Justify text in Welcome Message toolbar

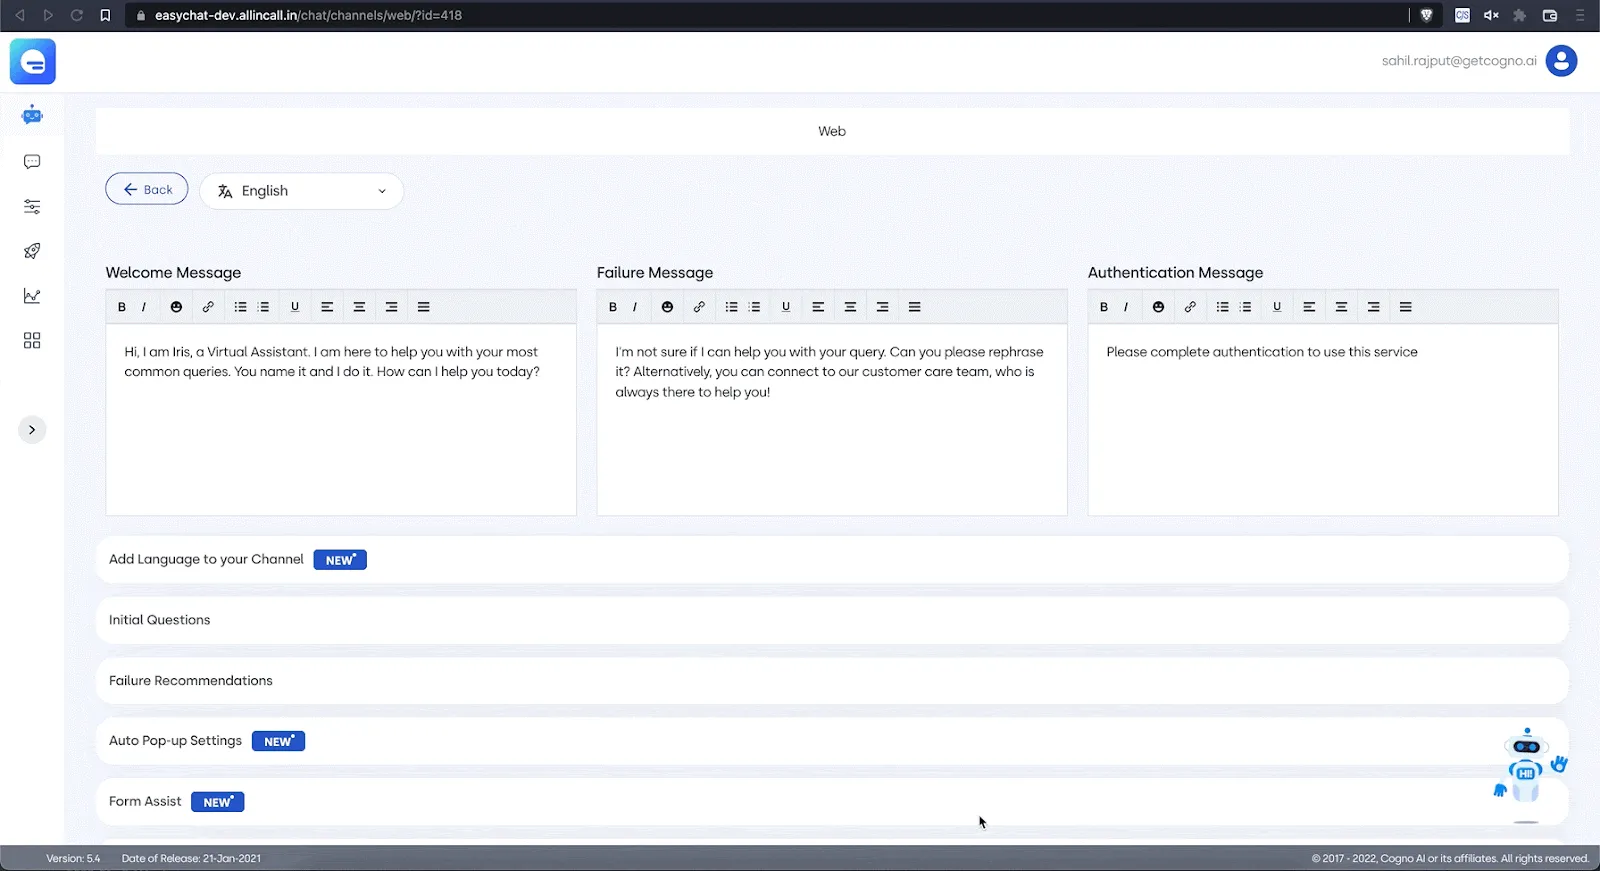(x=423, y=307)
